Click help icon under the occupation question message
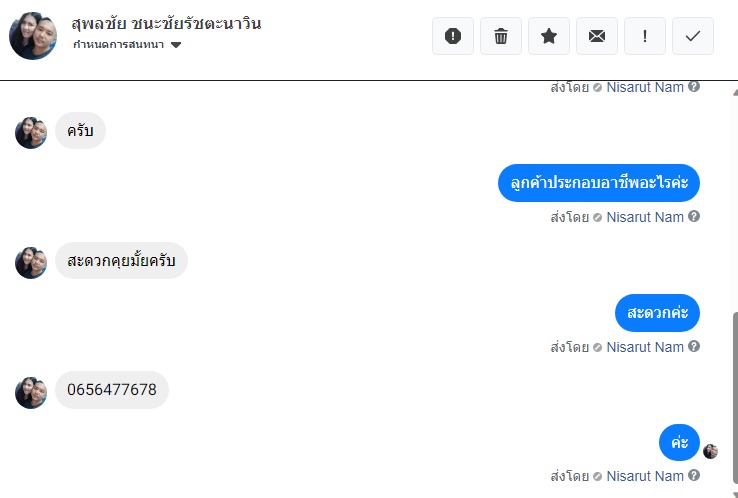Viewport: 738px width, 498px height. point(694,217)
